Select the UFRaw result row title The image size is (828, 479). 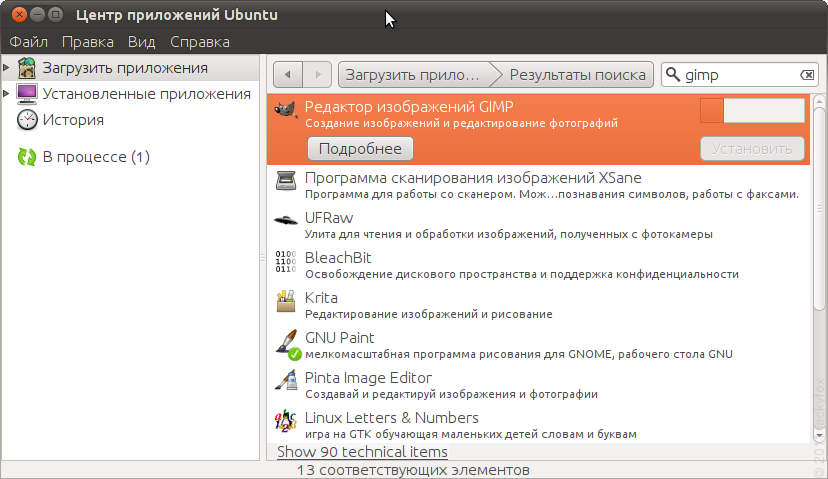tap(328, 218)
